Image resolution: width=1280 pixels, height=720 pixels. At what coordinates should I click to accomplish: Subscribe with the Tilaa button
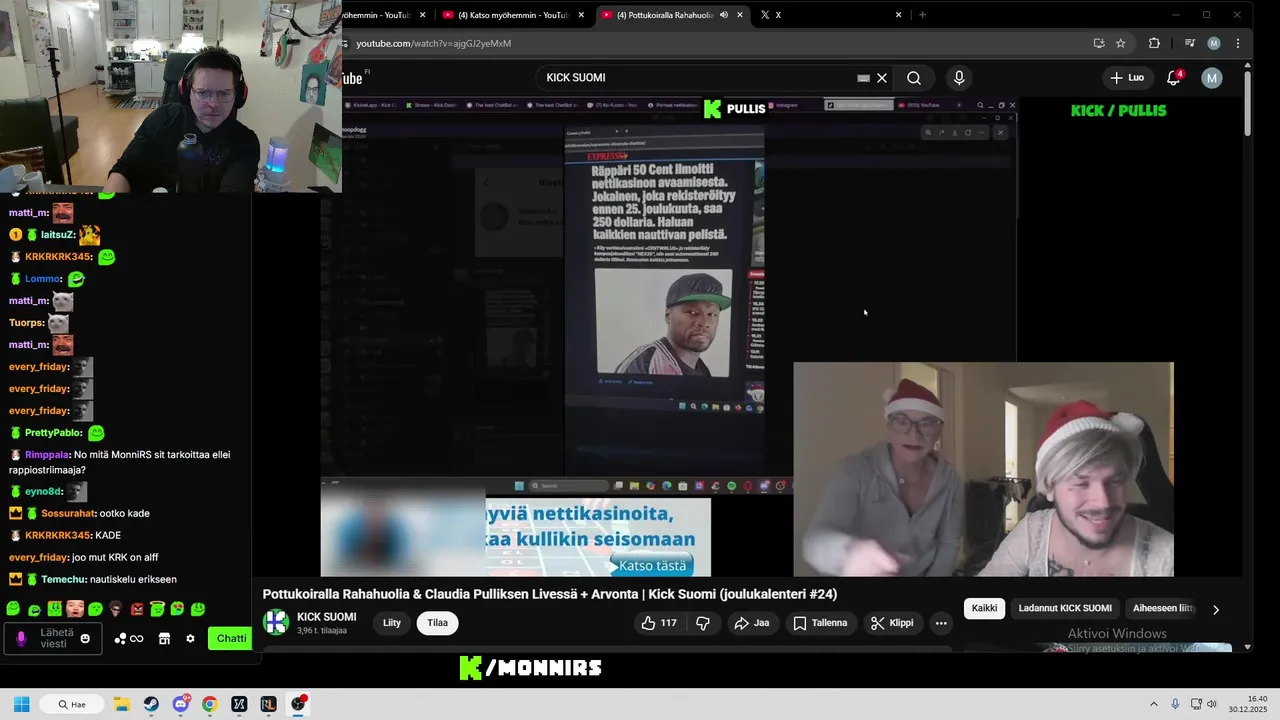[437, 623]
